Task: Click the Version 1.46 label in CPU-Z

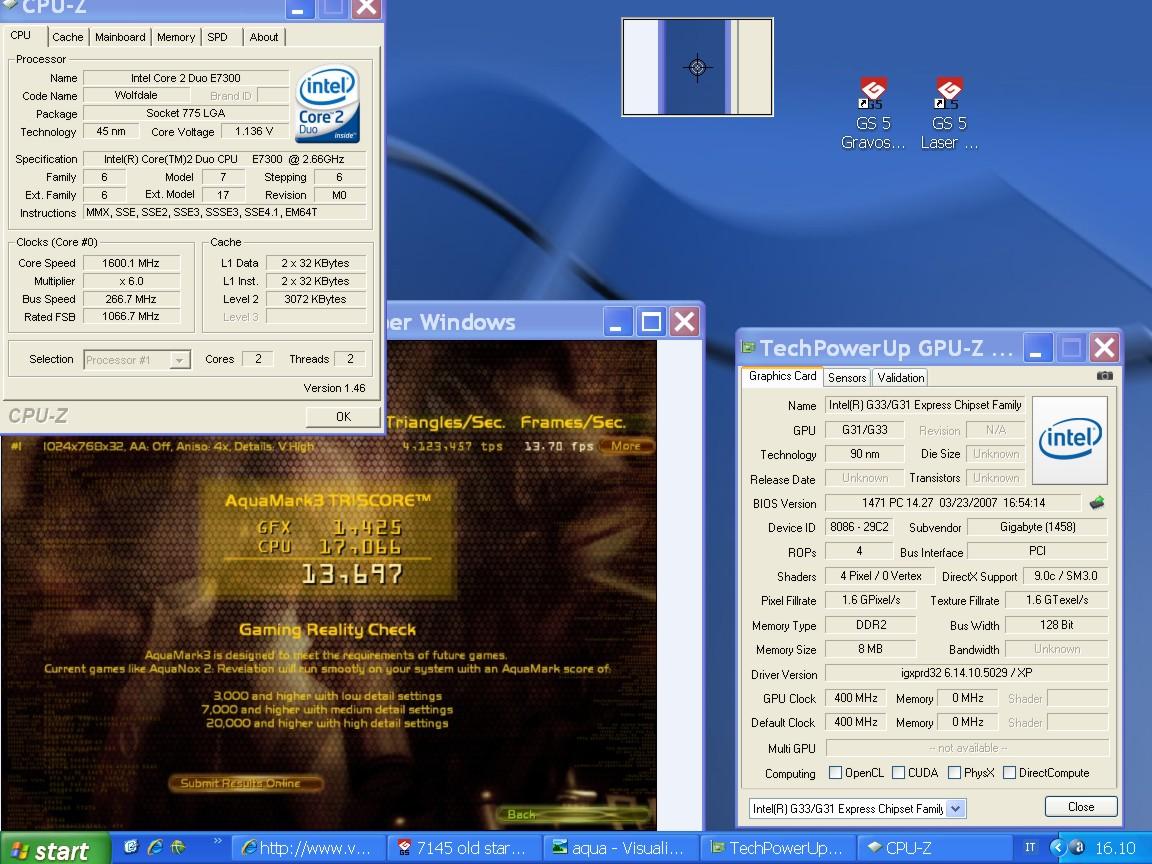Action: coord(334,388)
